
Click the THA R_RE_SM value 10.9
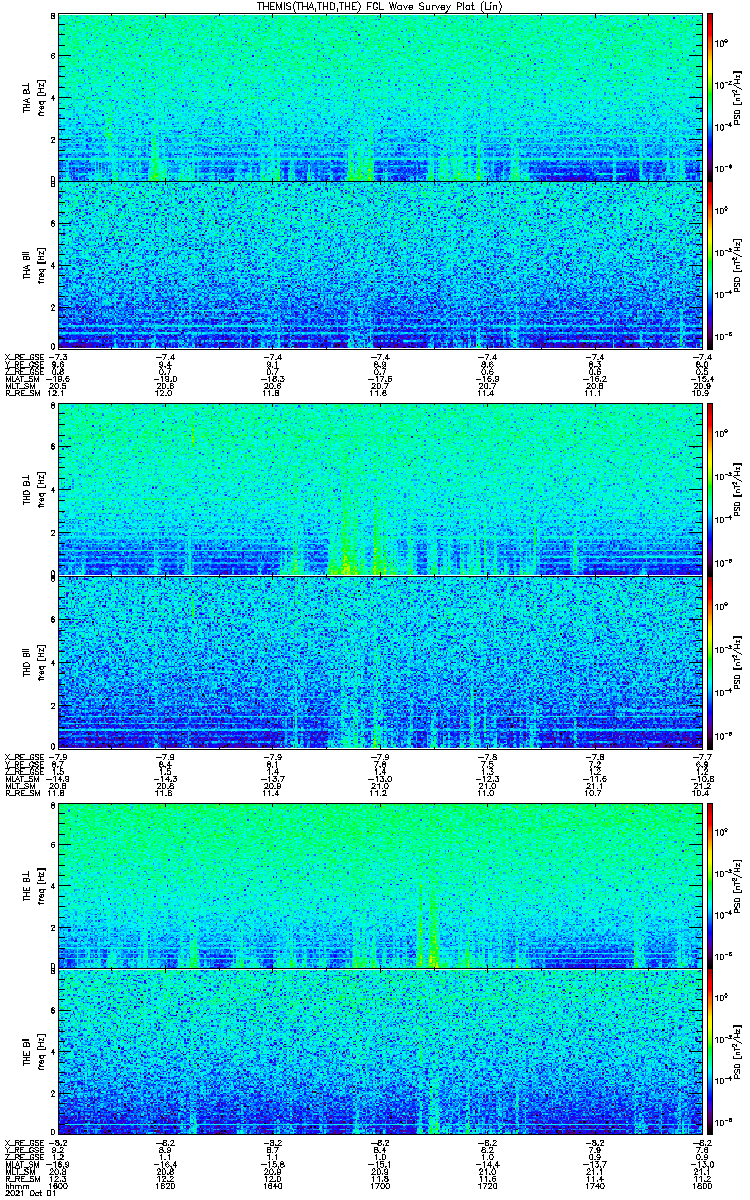tap(701, 394)
